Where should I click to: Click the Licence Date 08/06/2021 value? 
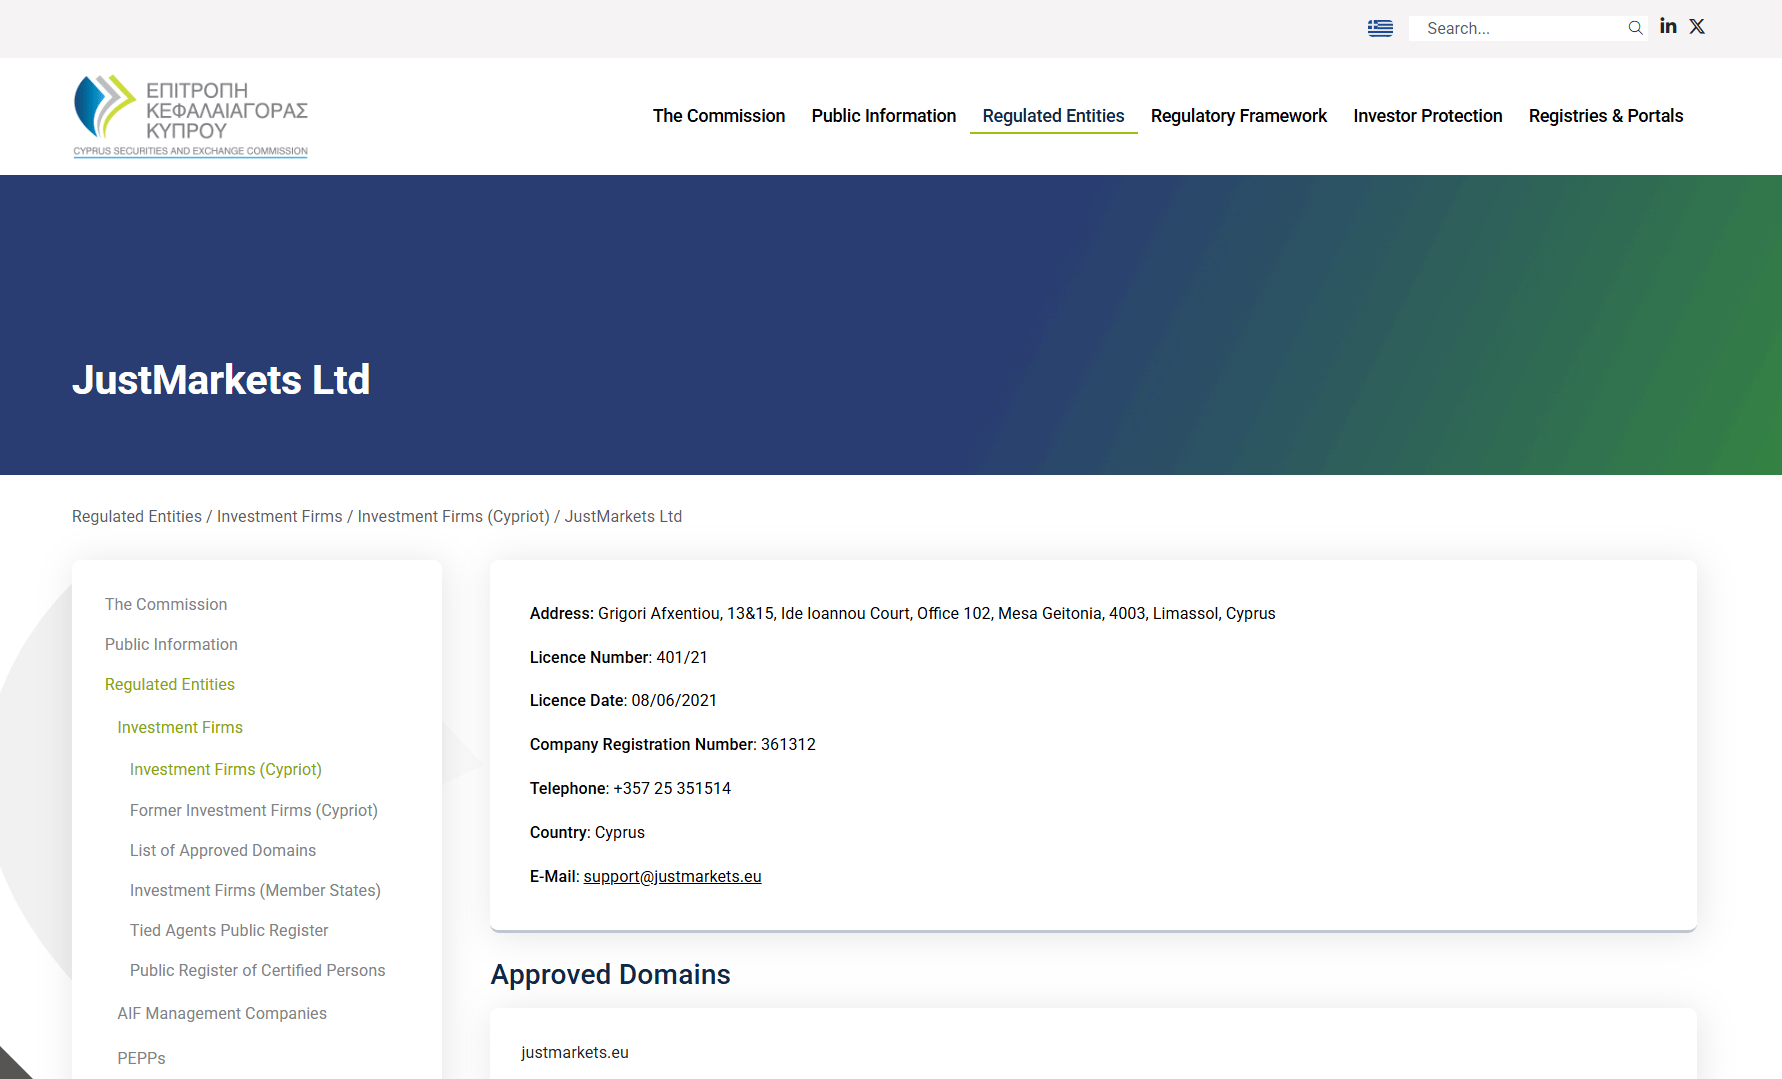(x=674, y=700)
